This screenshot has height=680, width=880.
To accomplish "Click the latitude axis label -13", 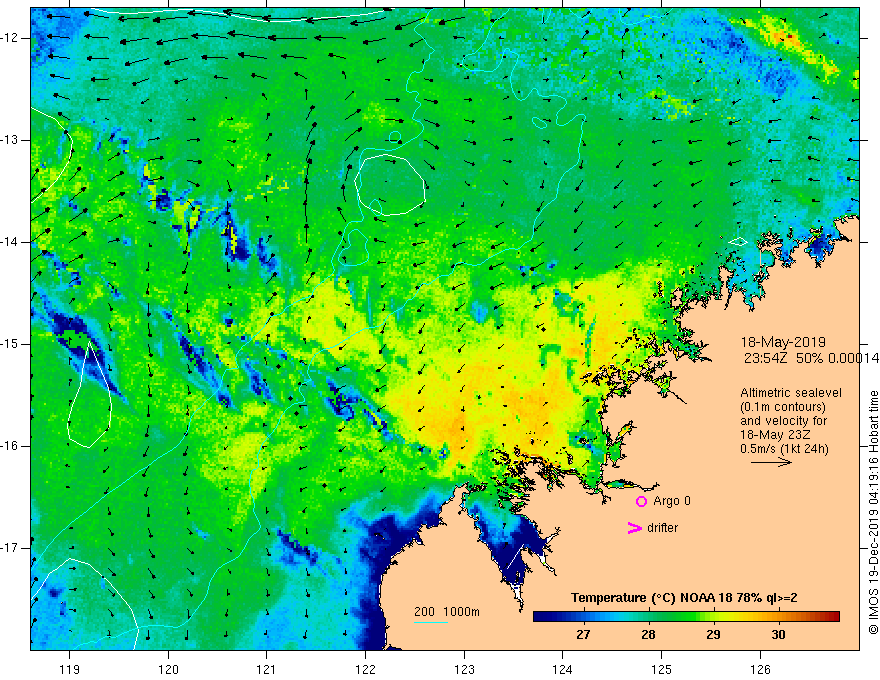I will (x=10, y=140).
